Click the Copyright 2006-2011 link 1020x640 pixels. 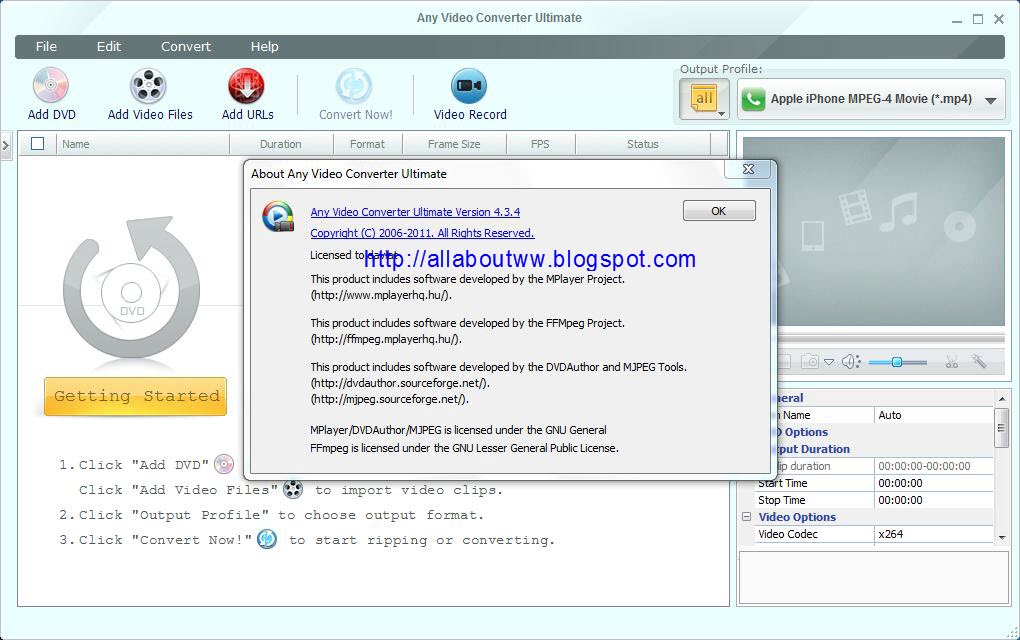(x=422, y=233)
